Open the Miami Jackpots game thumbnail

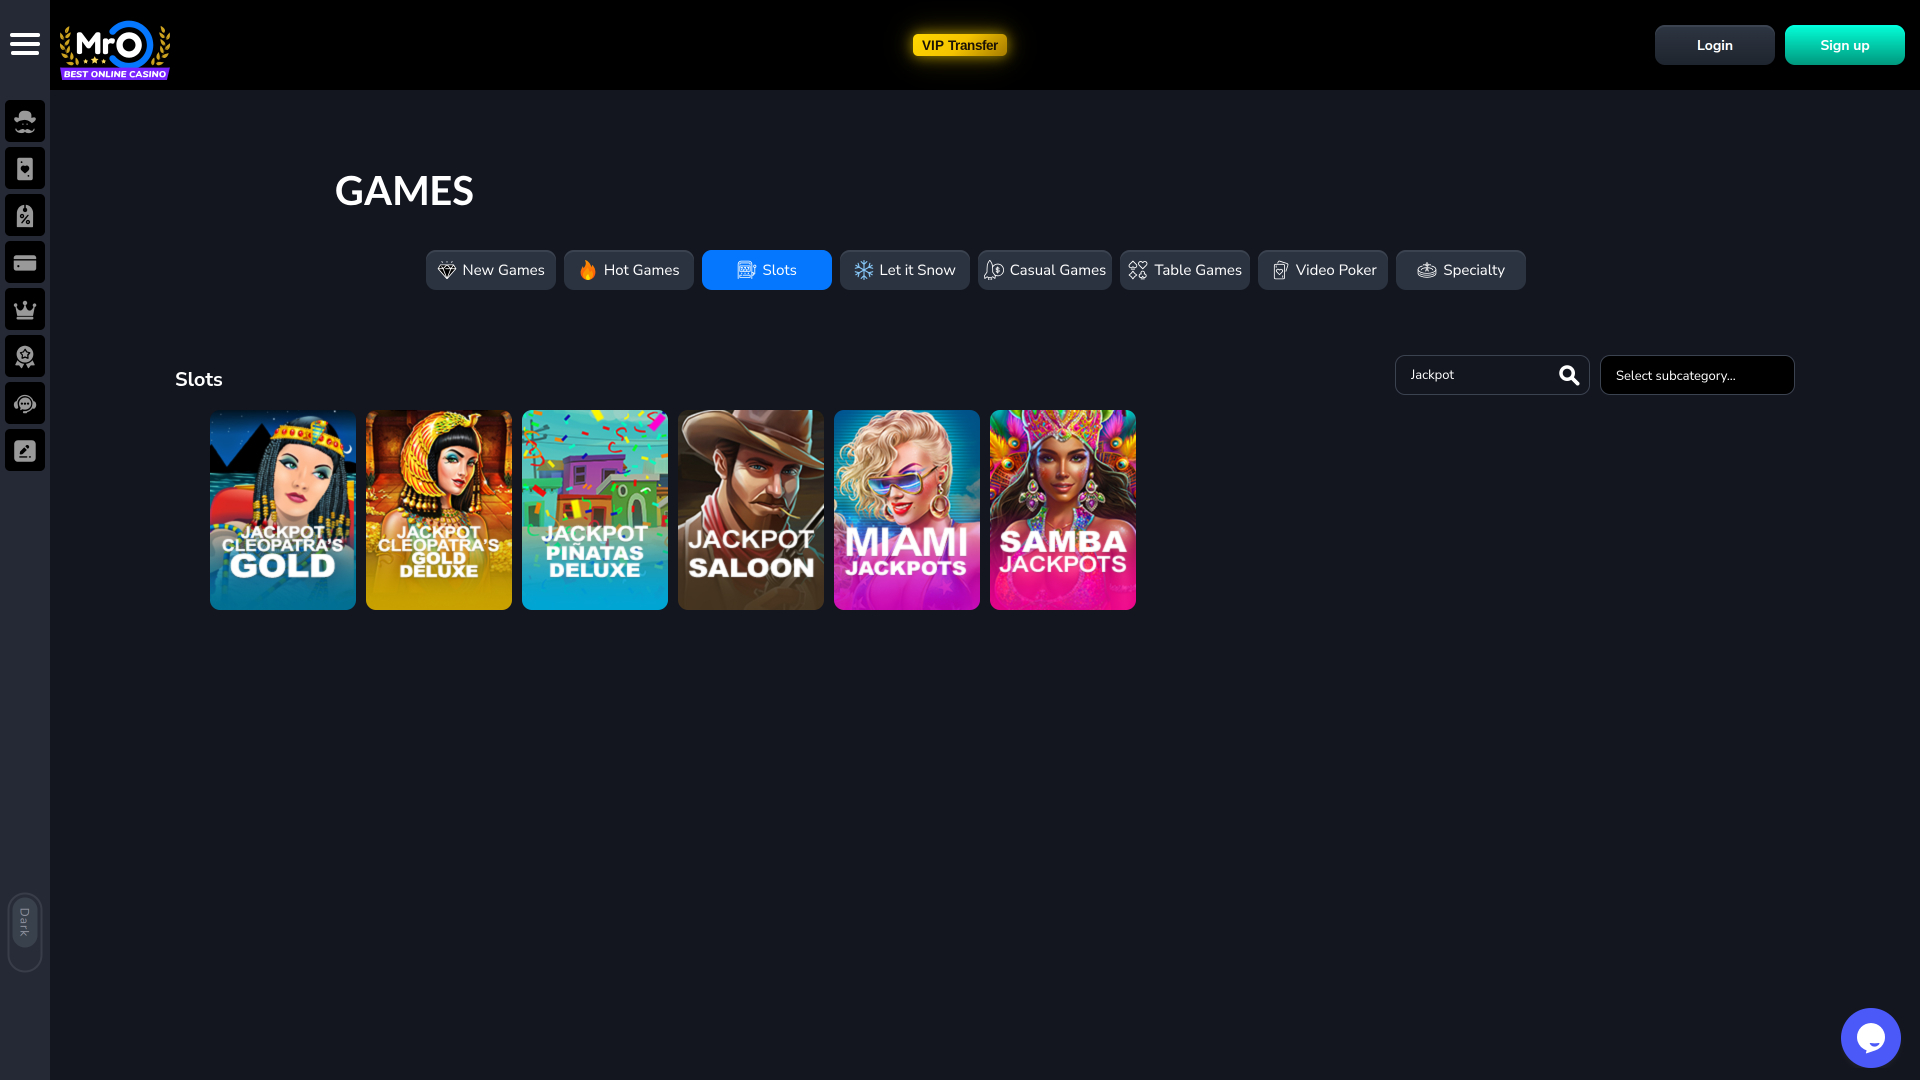(906, 509)
